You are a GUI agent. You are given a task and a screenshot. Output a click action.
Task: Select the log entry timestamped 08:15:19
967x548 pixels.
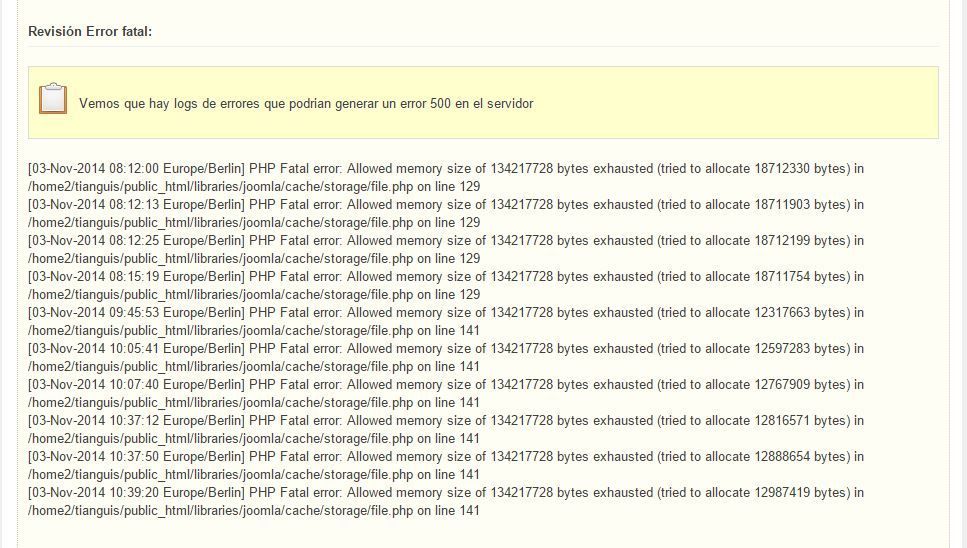pos(446,285)
